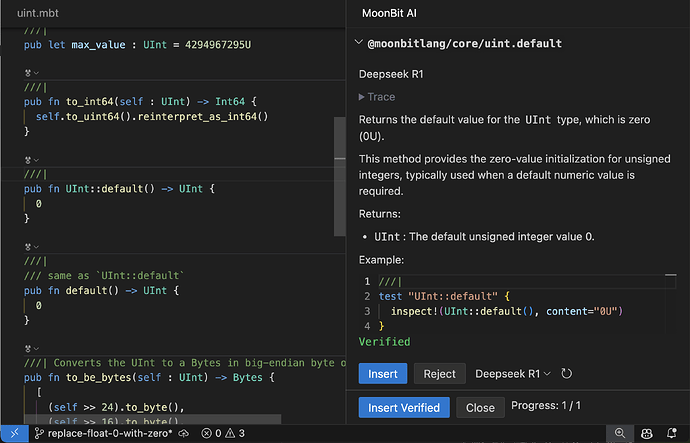
Task: Close the MoonBit AI panel
Action: click(x=480, y=407)
